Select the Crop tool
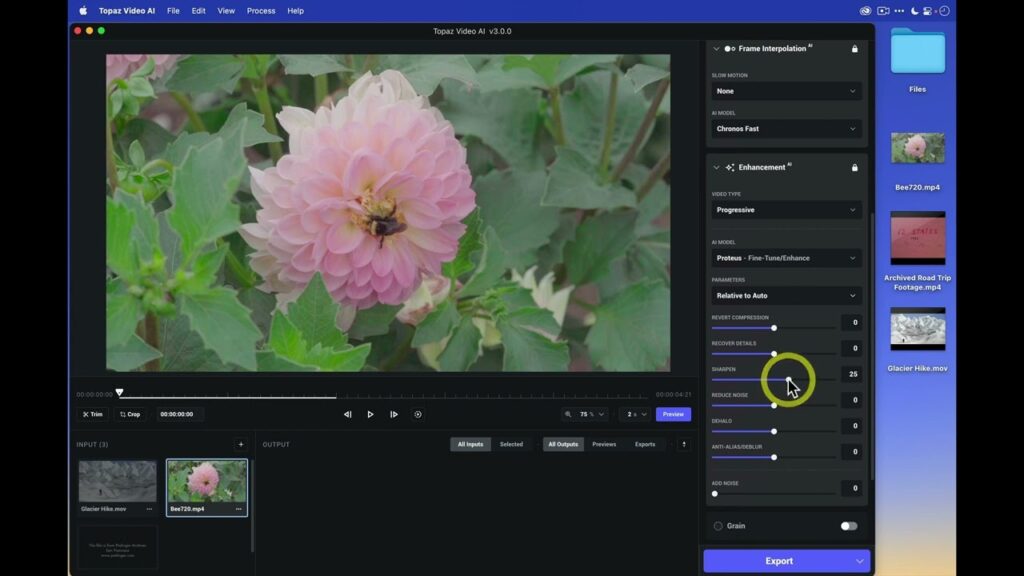1024x576 pixels. pos(130,414)
